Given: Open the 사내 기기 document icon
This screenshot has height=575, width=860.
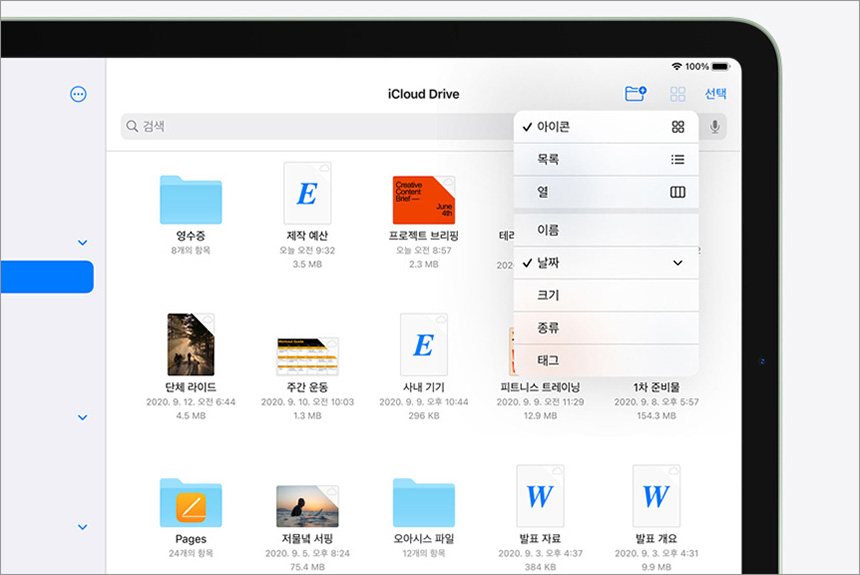Looking at the screenshot, I should pos(424,345).
